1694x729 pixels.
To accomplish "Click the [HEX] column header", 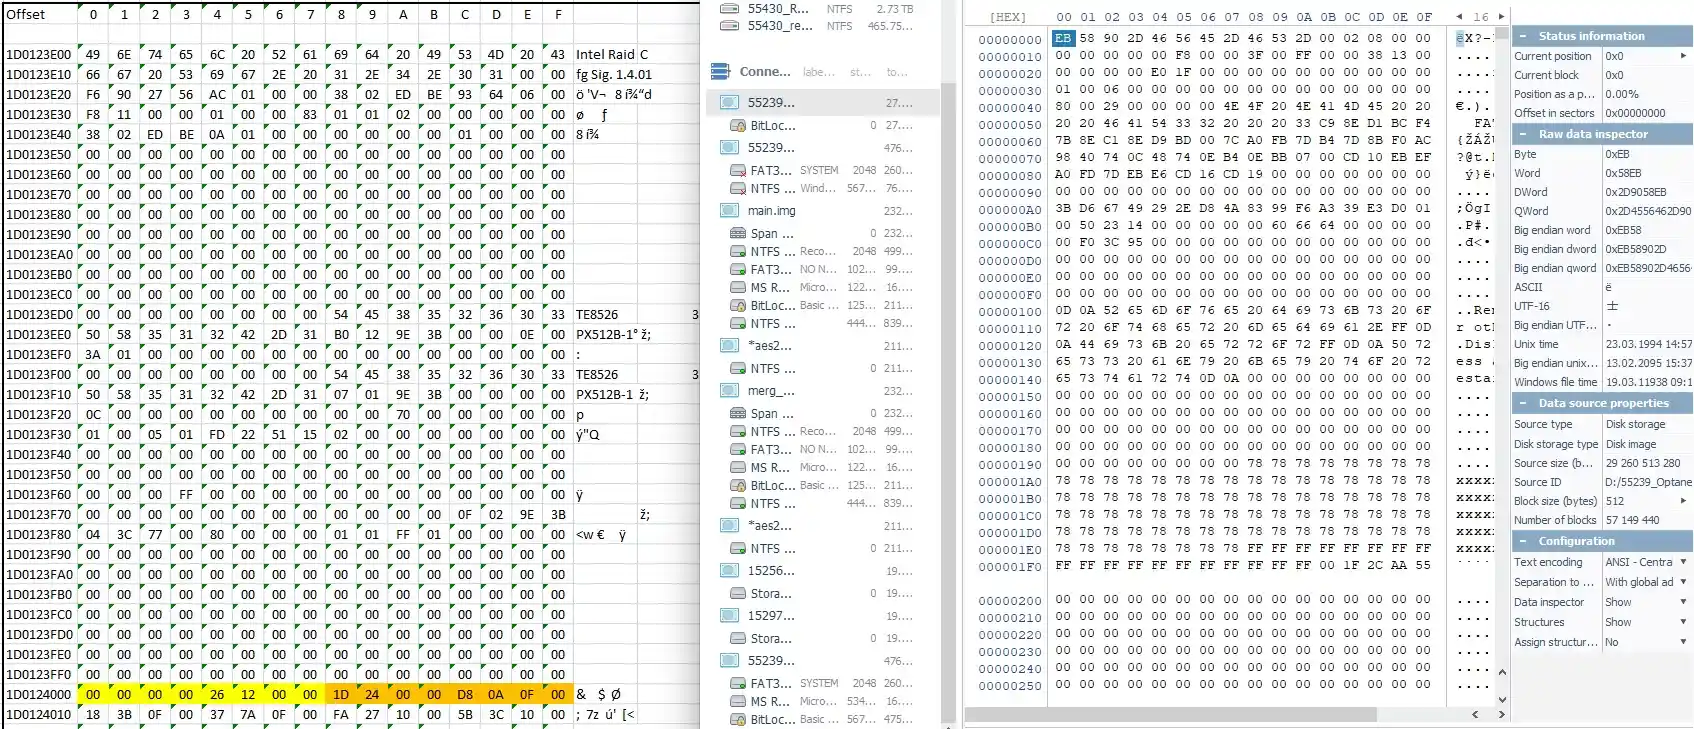I will click(x=1007, y=17).
